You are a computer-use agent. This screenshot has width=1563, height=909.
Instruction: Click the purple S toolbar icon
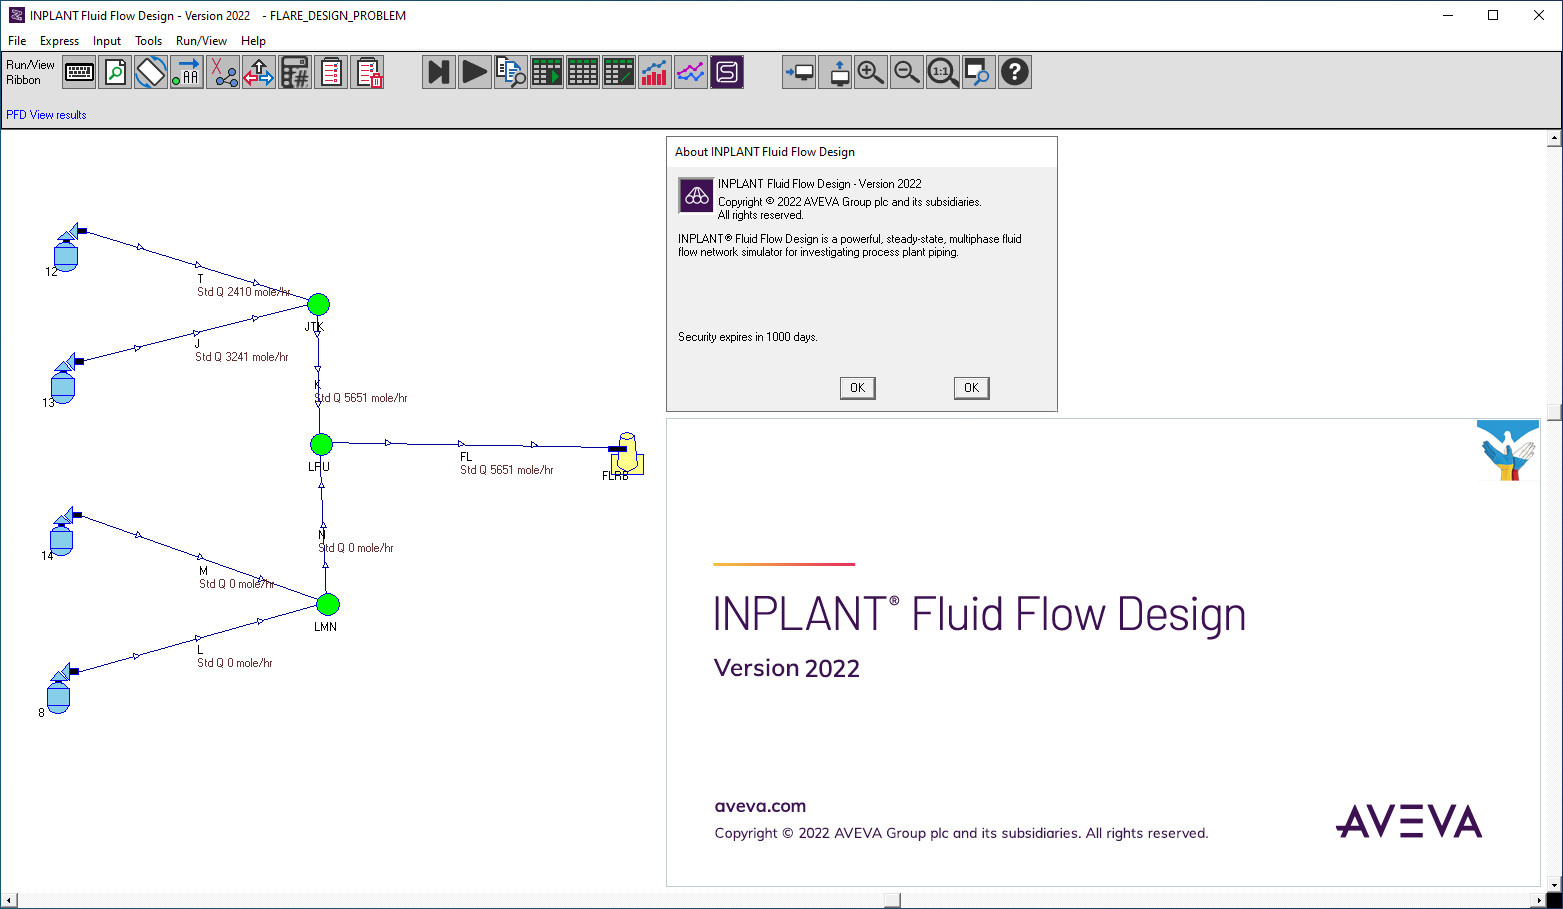click(x=727, y=72)
